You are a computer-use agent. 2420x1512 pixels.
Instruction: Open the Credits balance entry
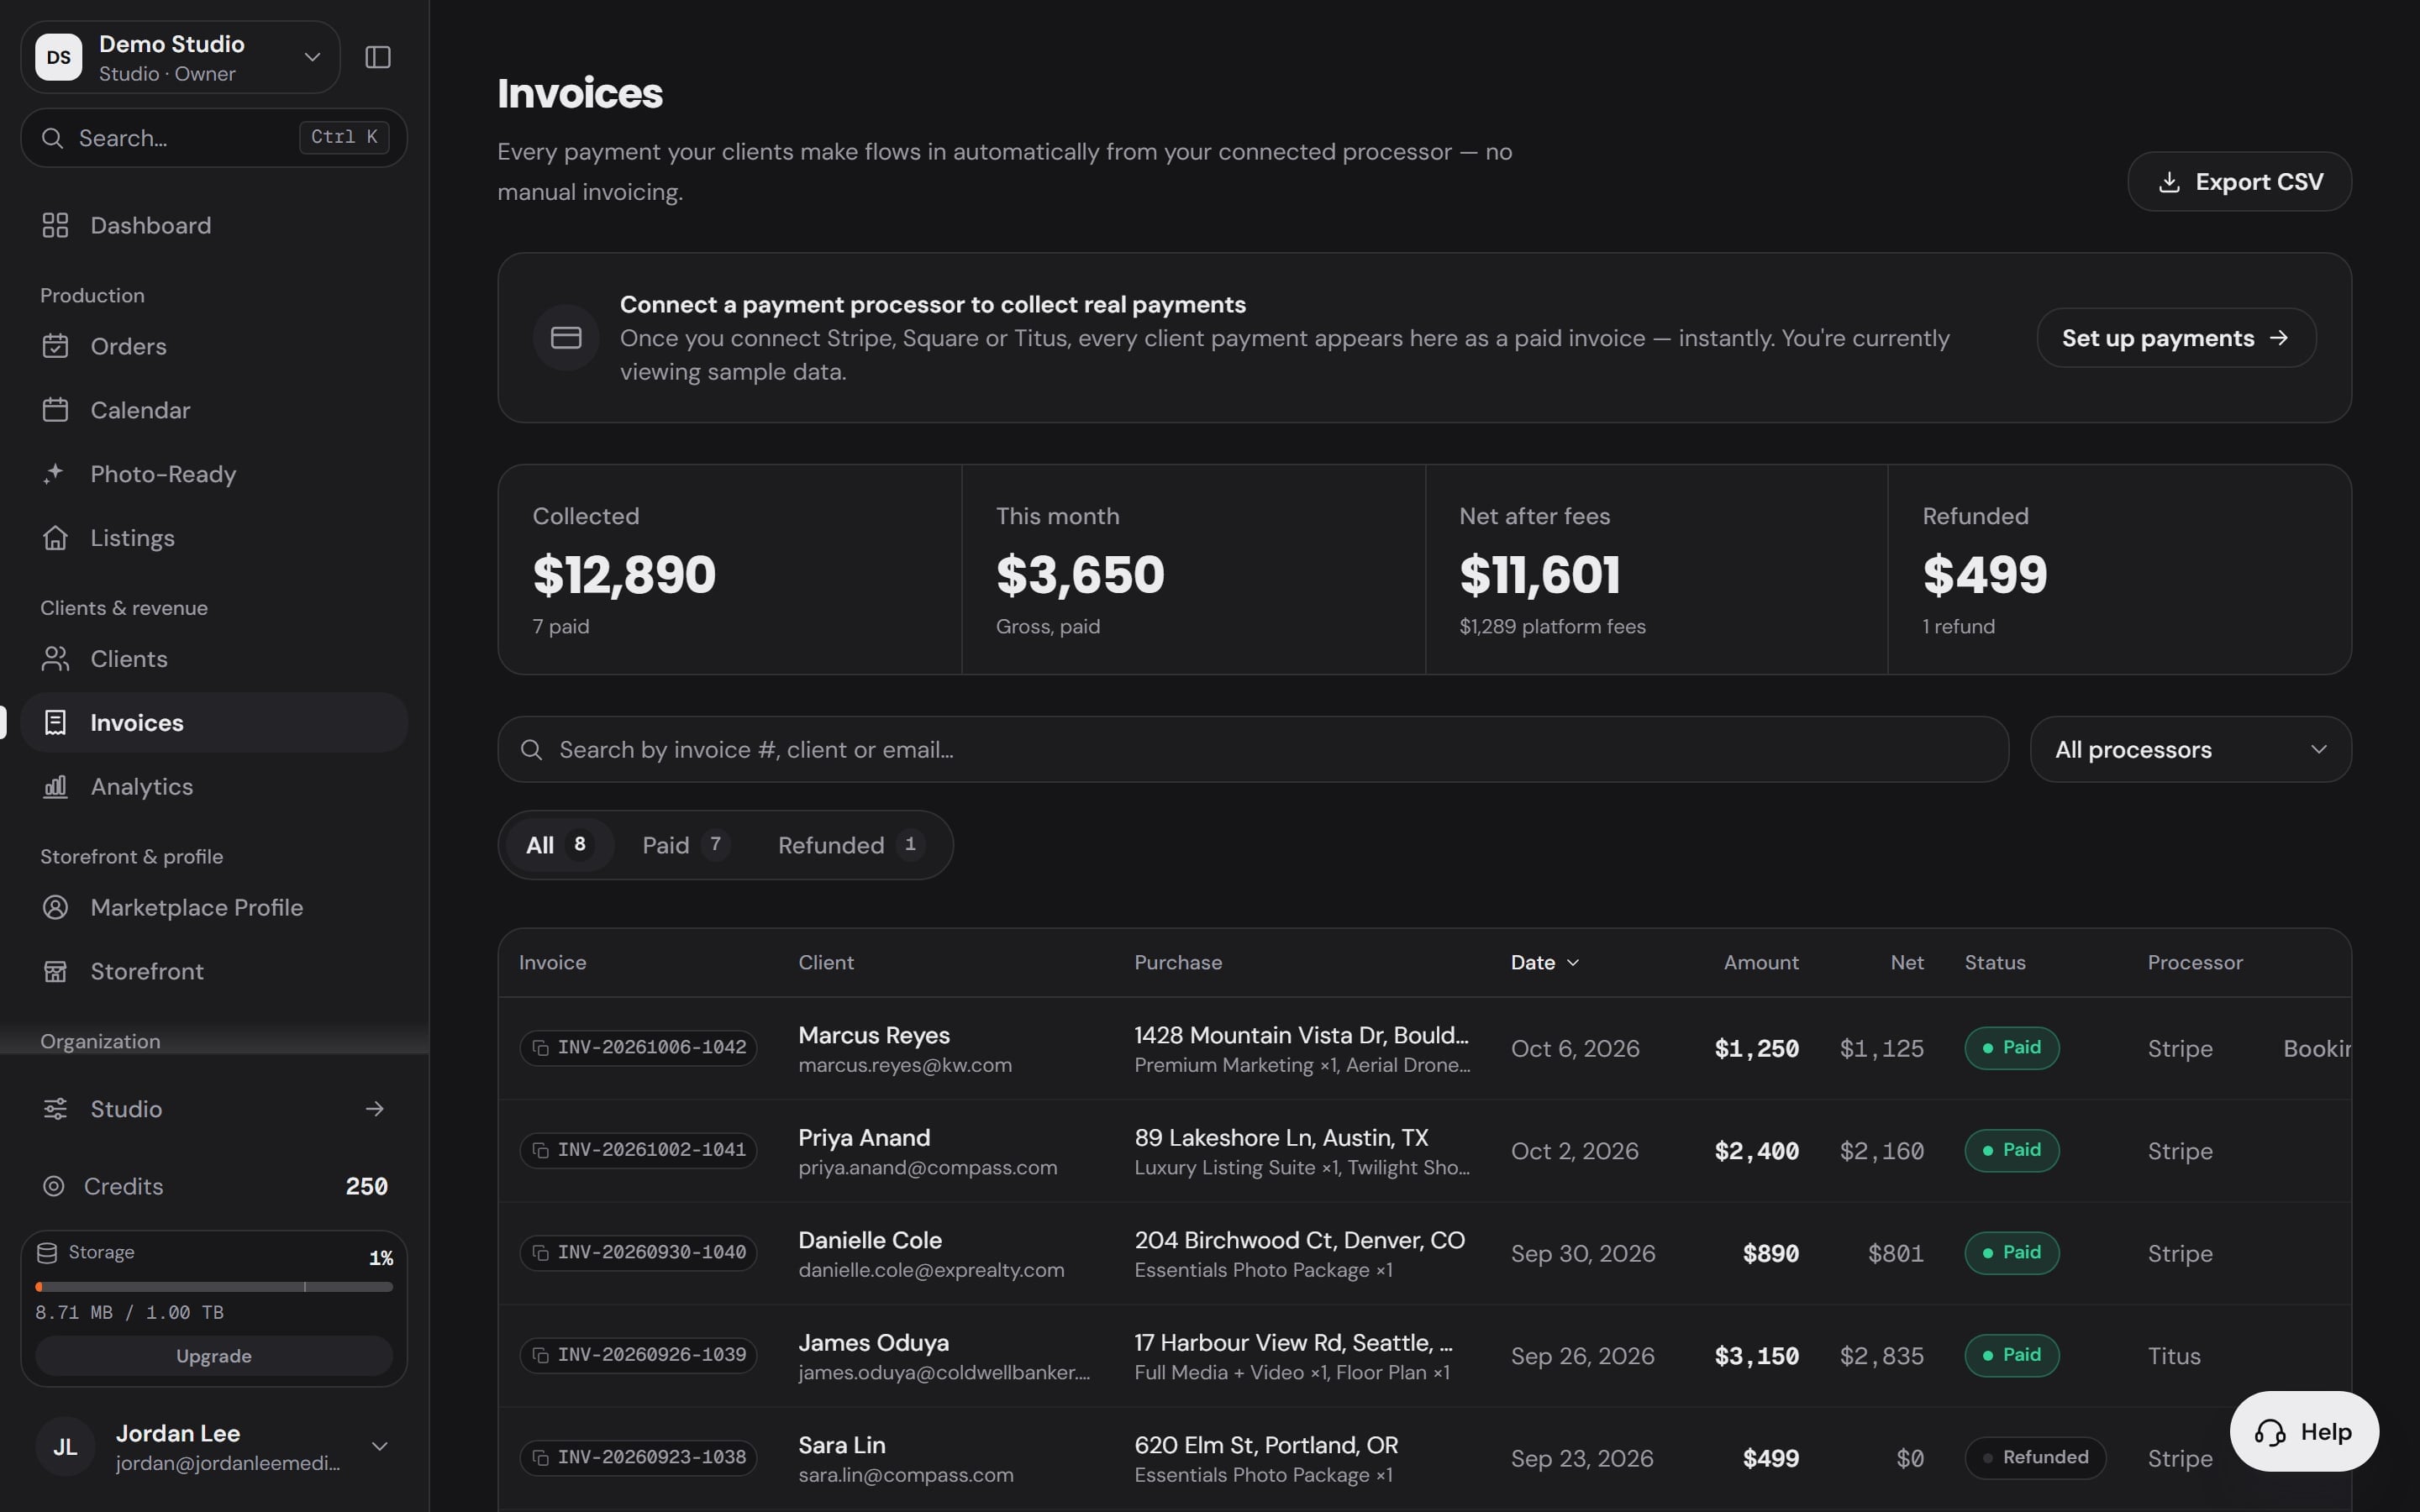(214, 1187)
